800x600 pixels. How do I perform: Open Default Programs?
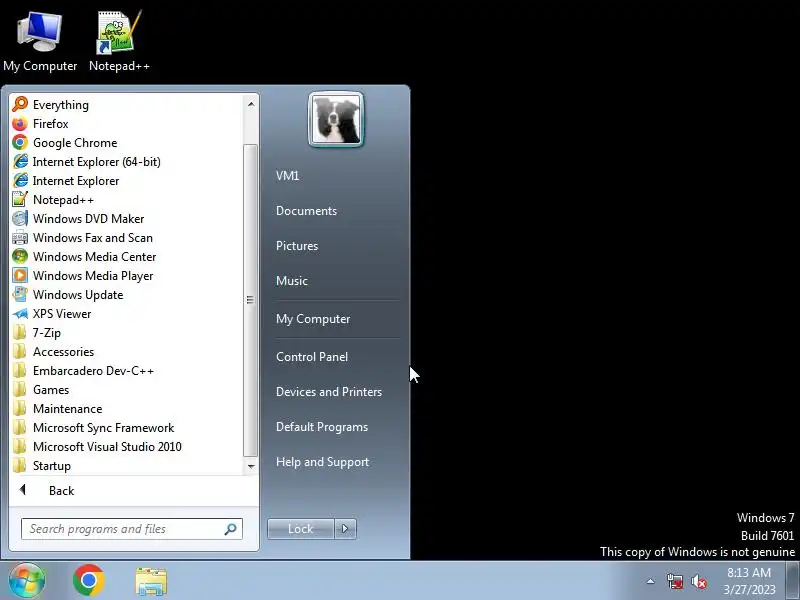point(322,427)
